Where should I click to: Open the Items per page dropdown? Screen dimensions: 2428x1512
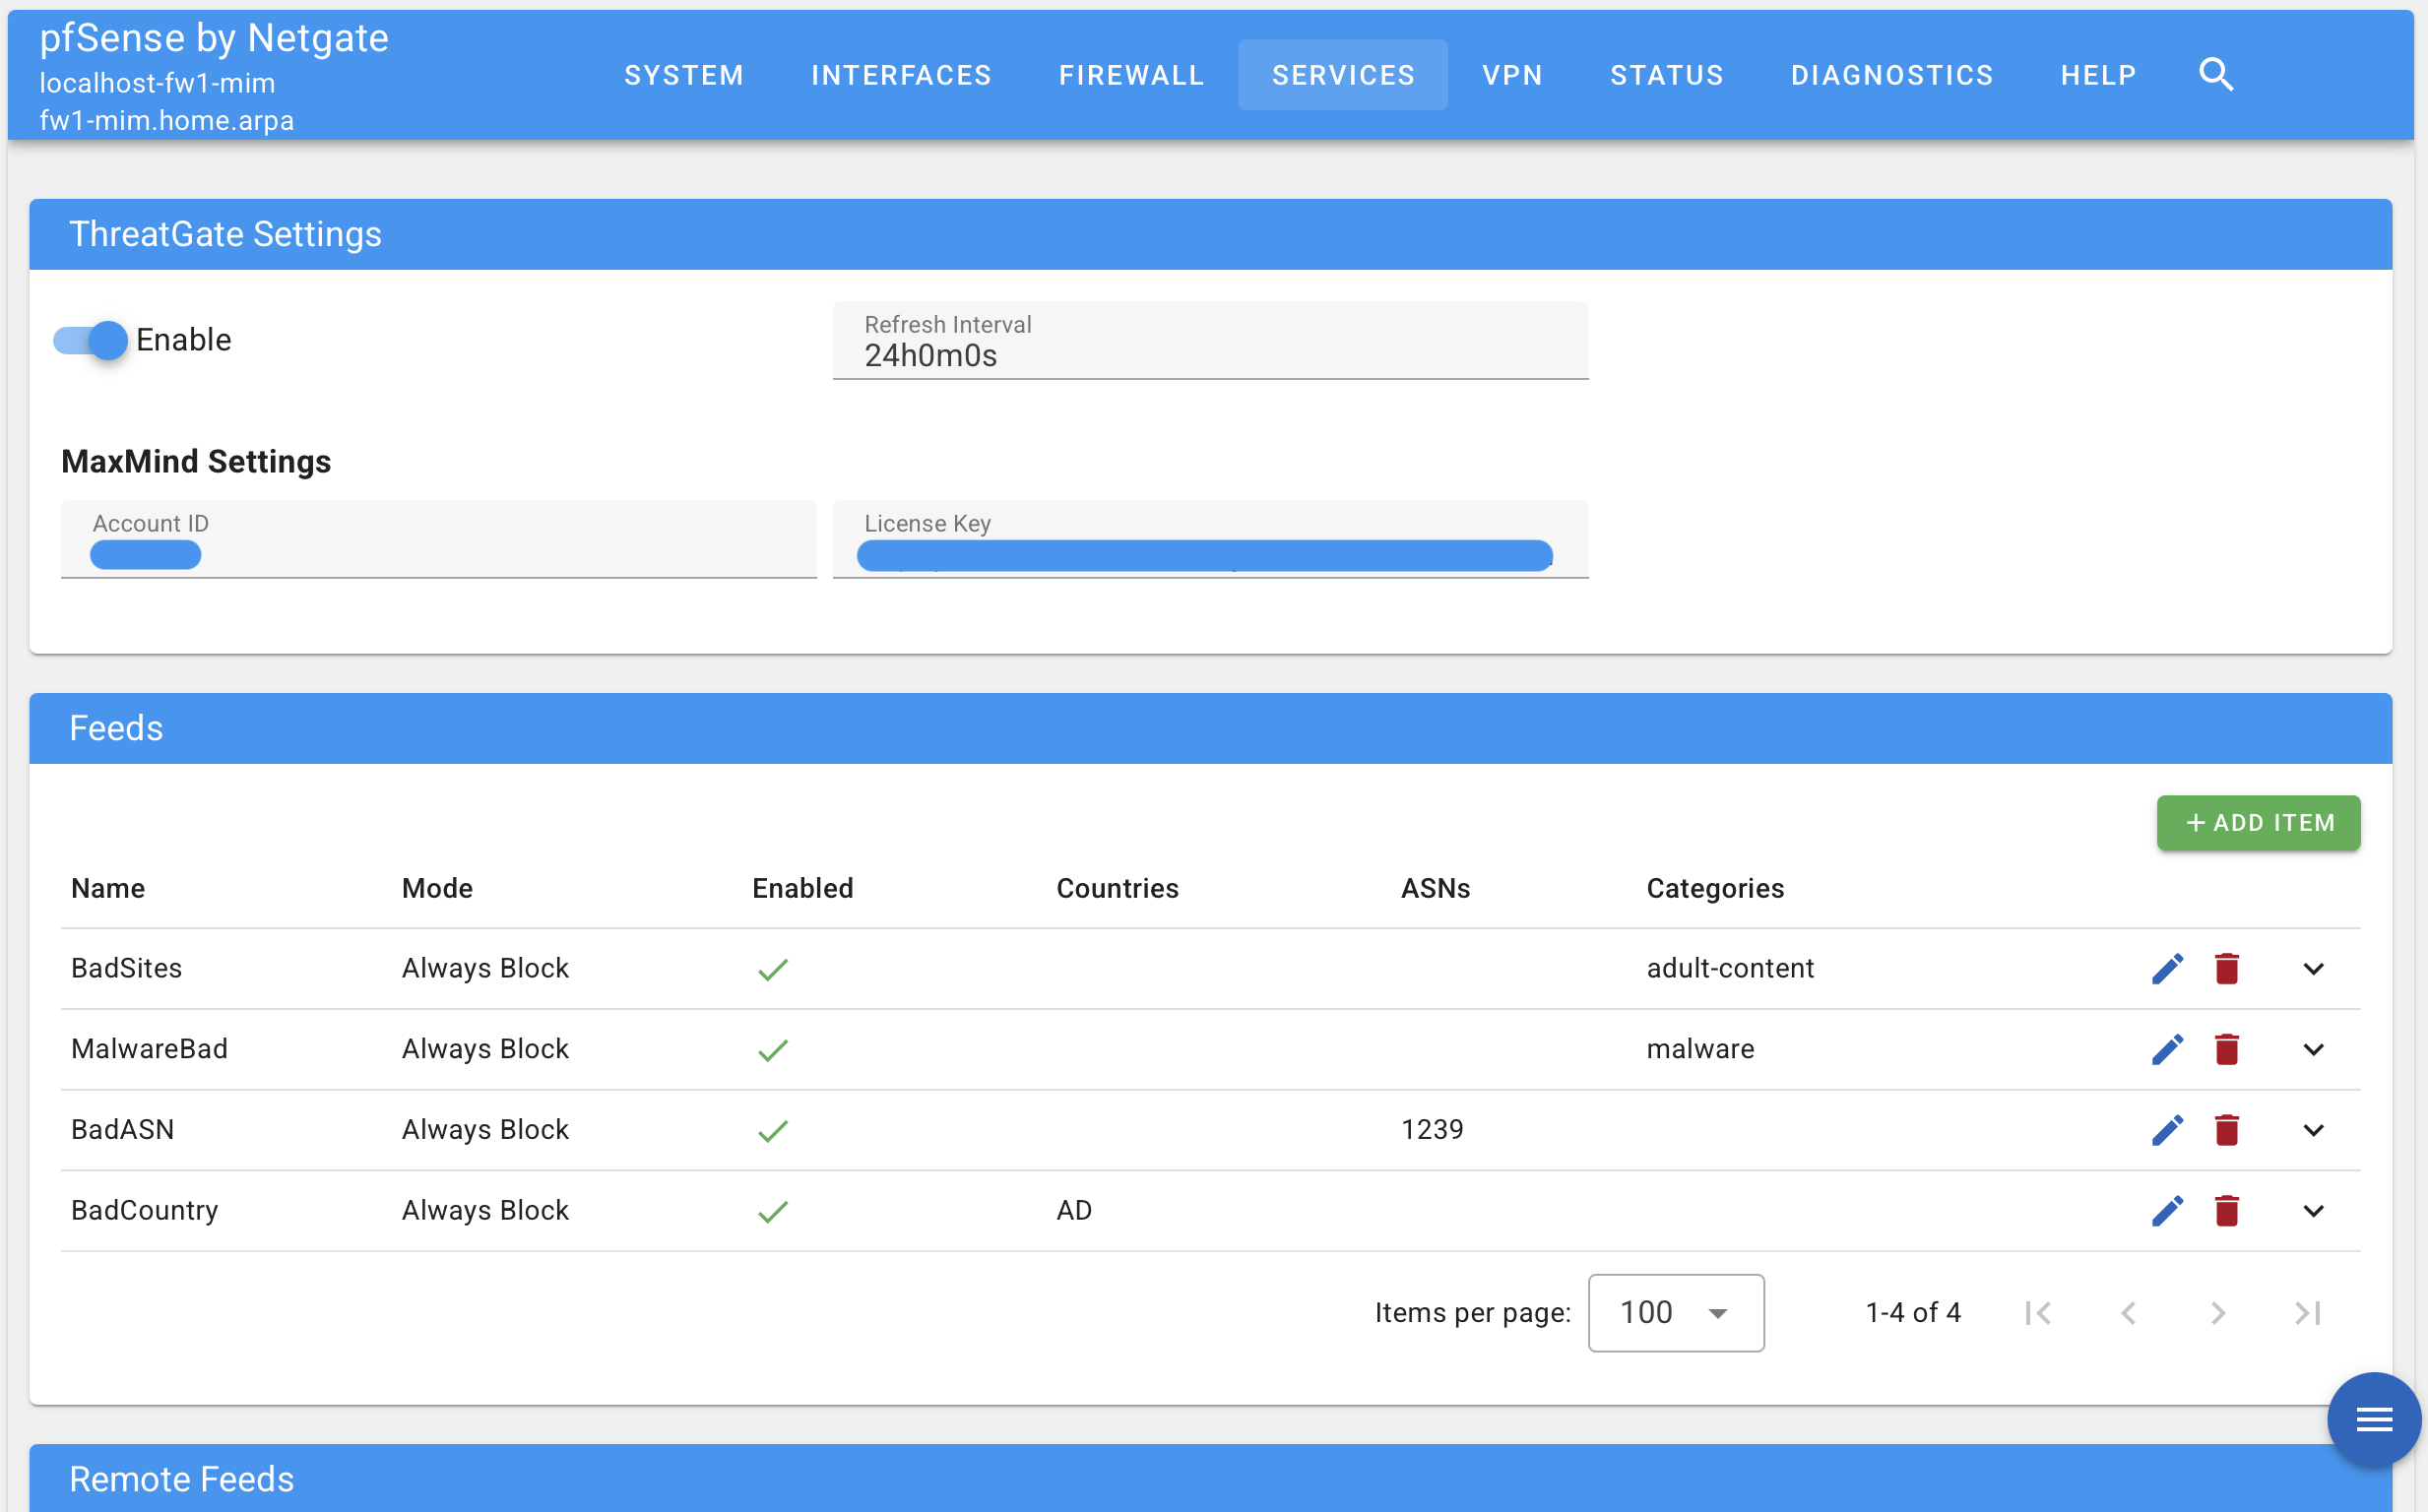1676,1313
